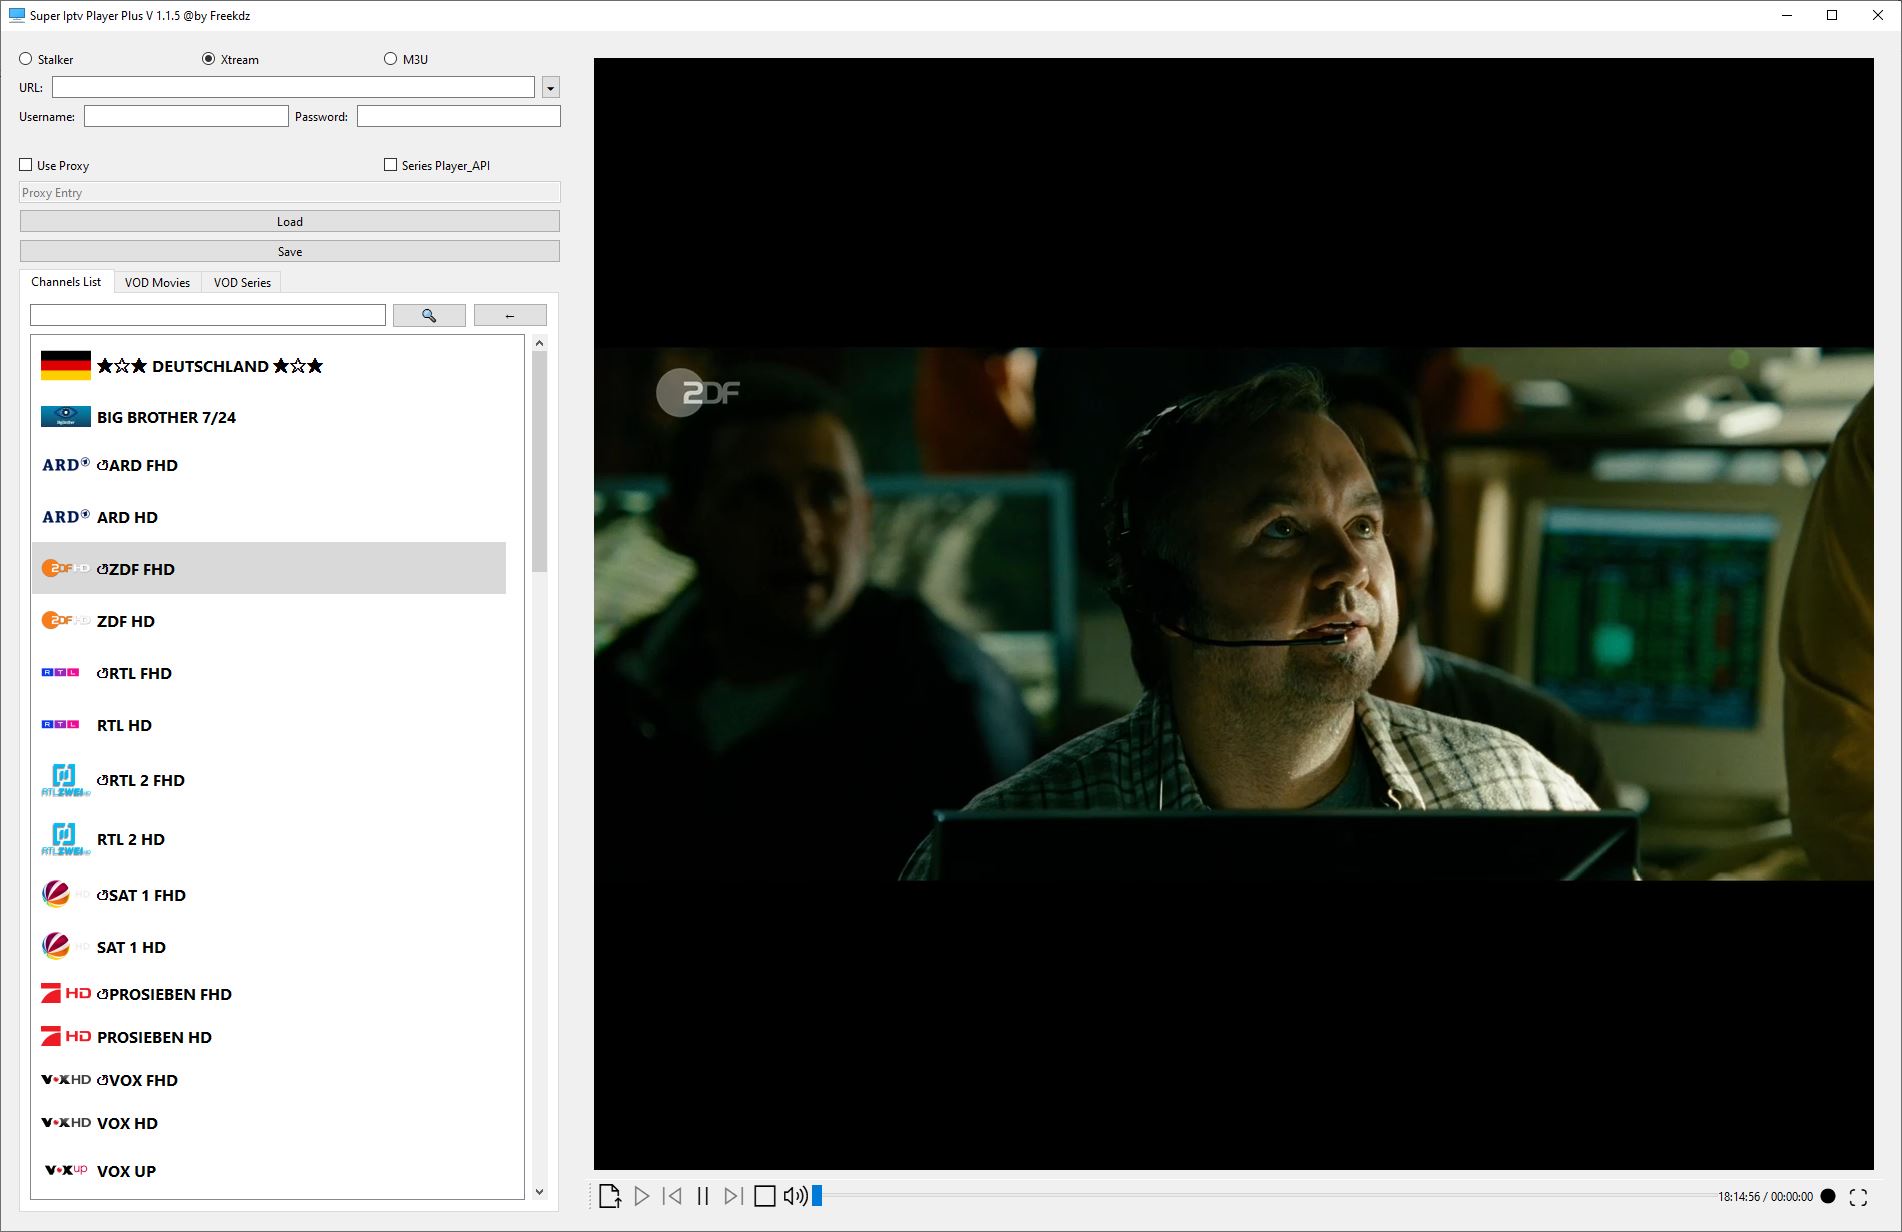Stop playback with square stop icon
Viewport: 1902px width, 1232px height.
[765, 1196]
